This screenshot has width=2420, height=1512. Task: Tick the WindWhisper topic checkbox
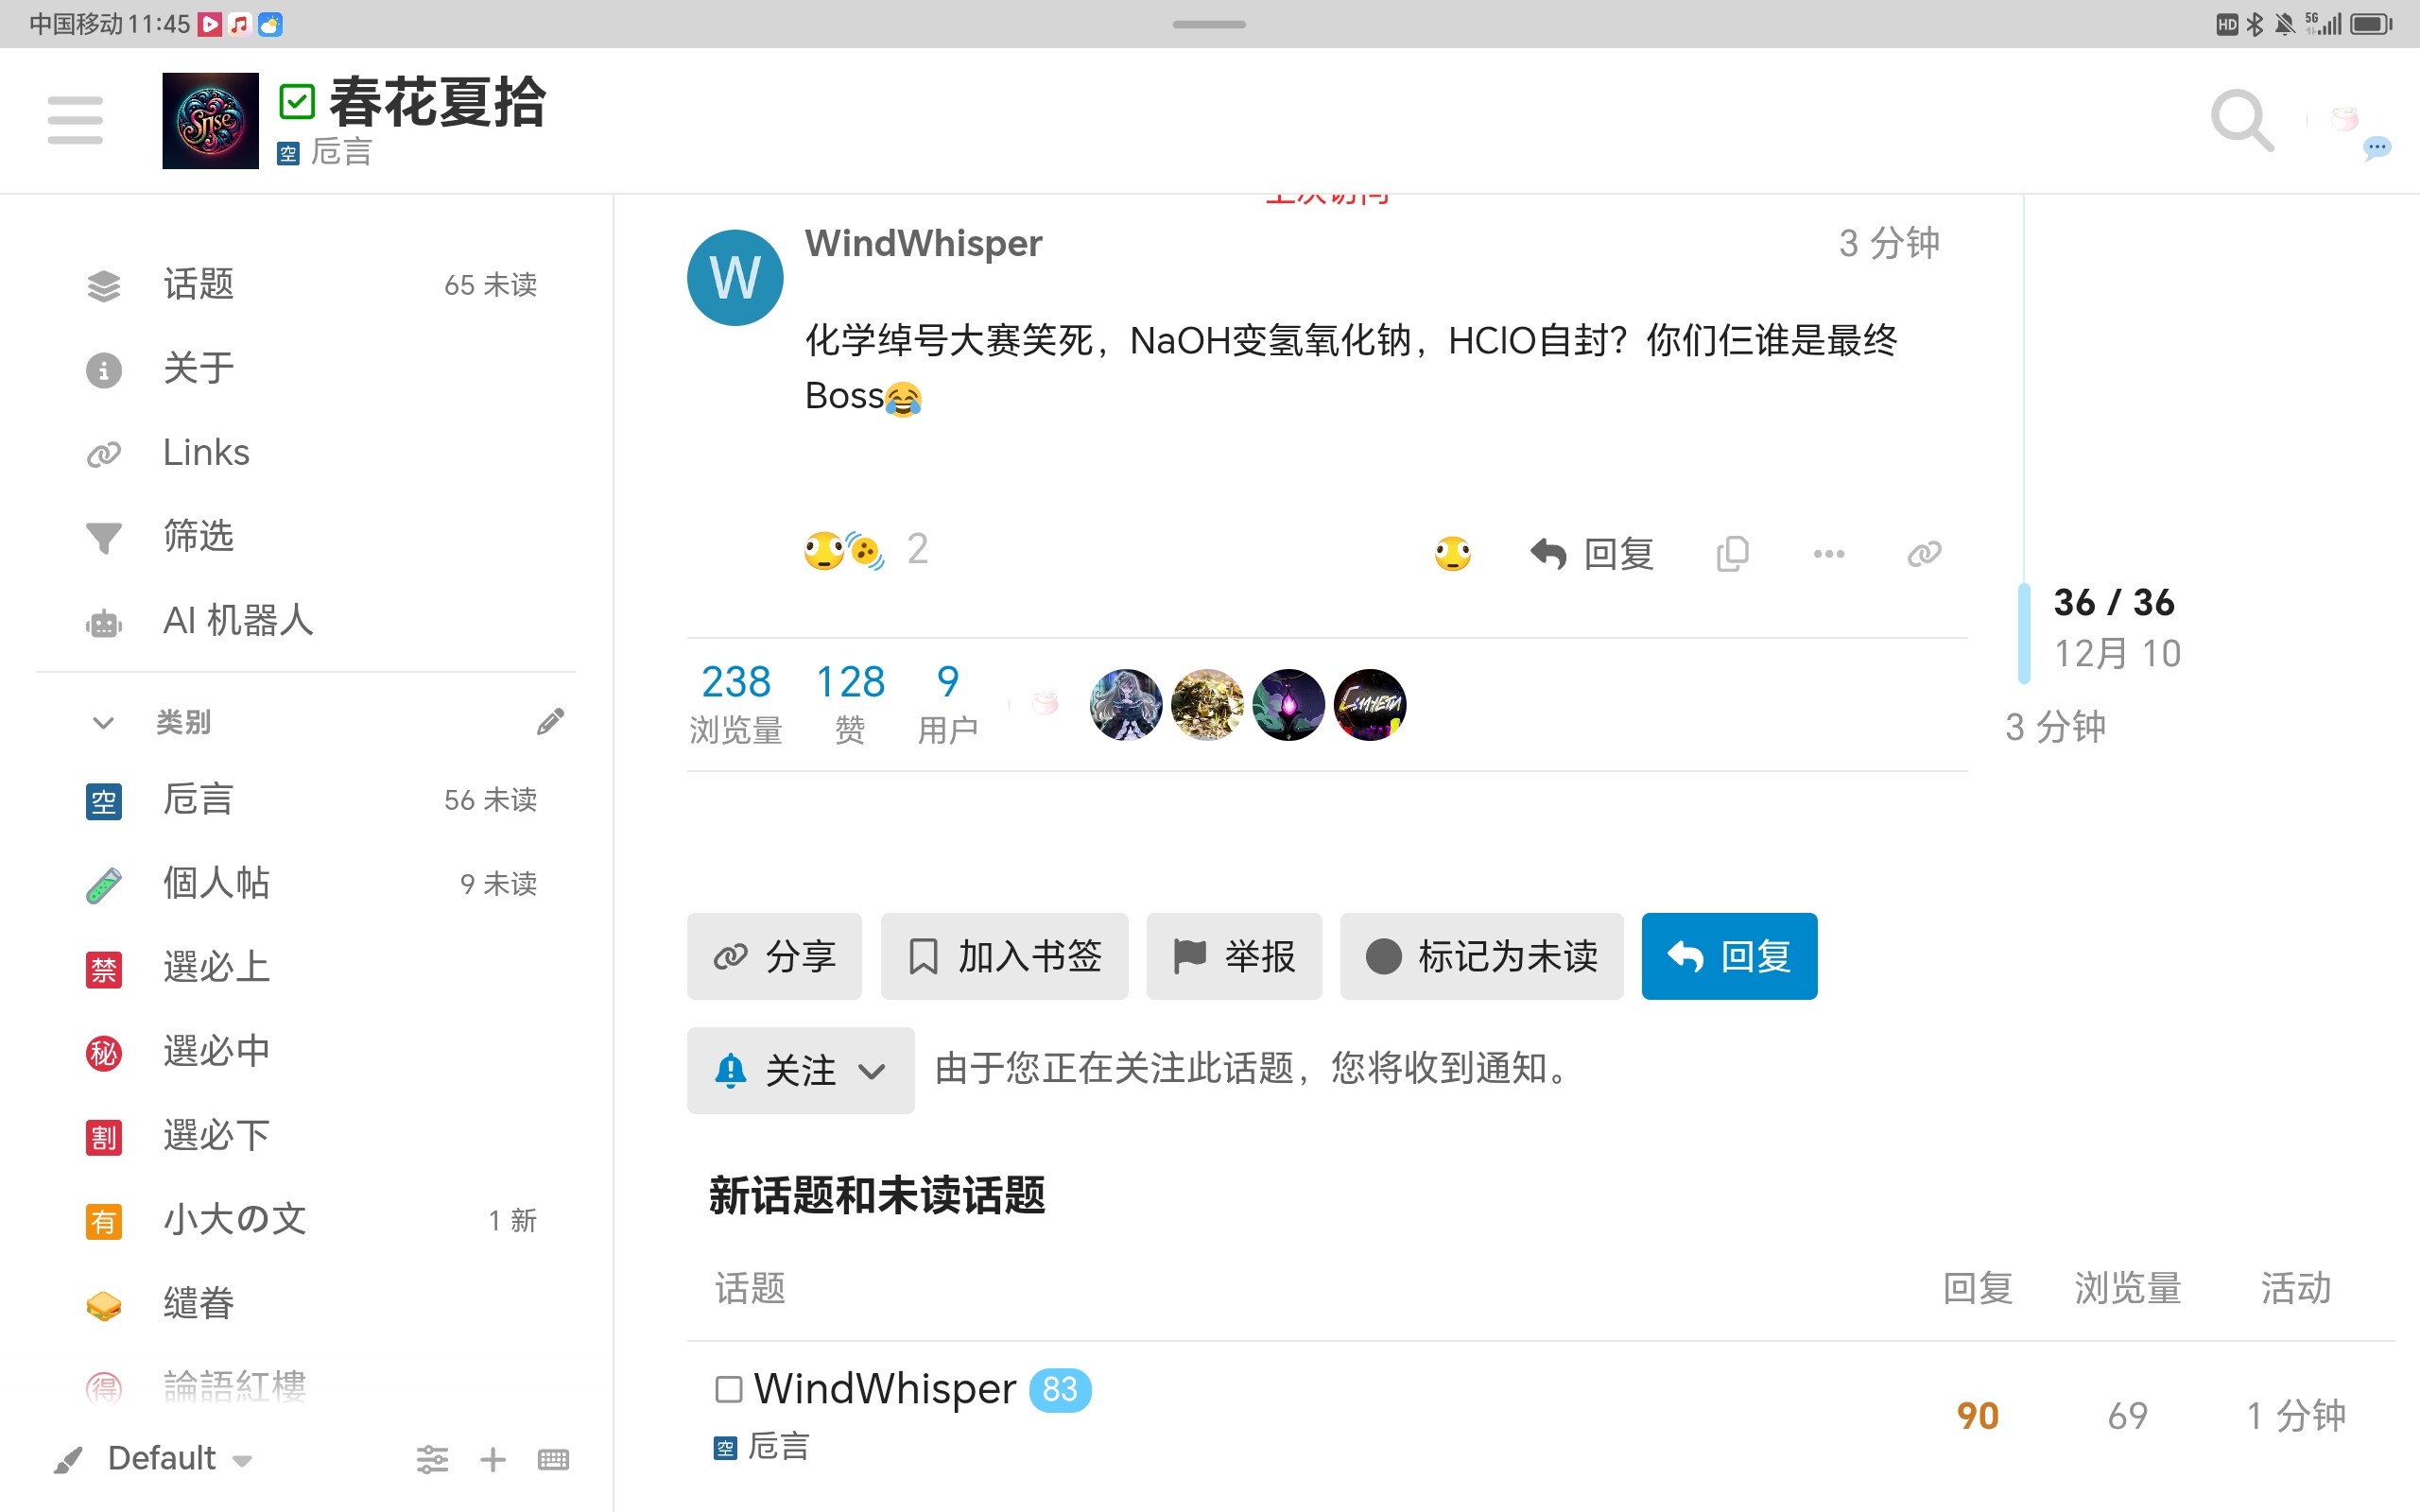pyautogui.click(x=729, y=1388)
